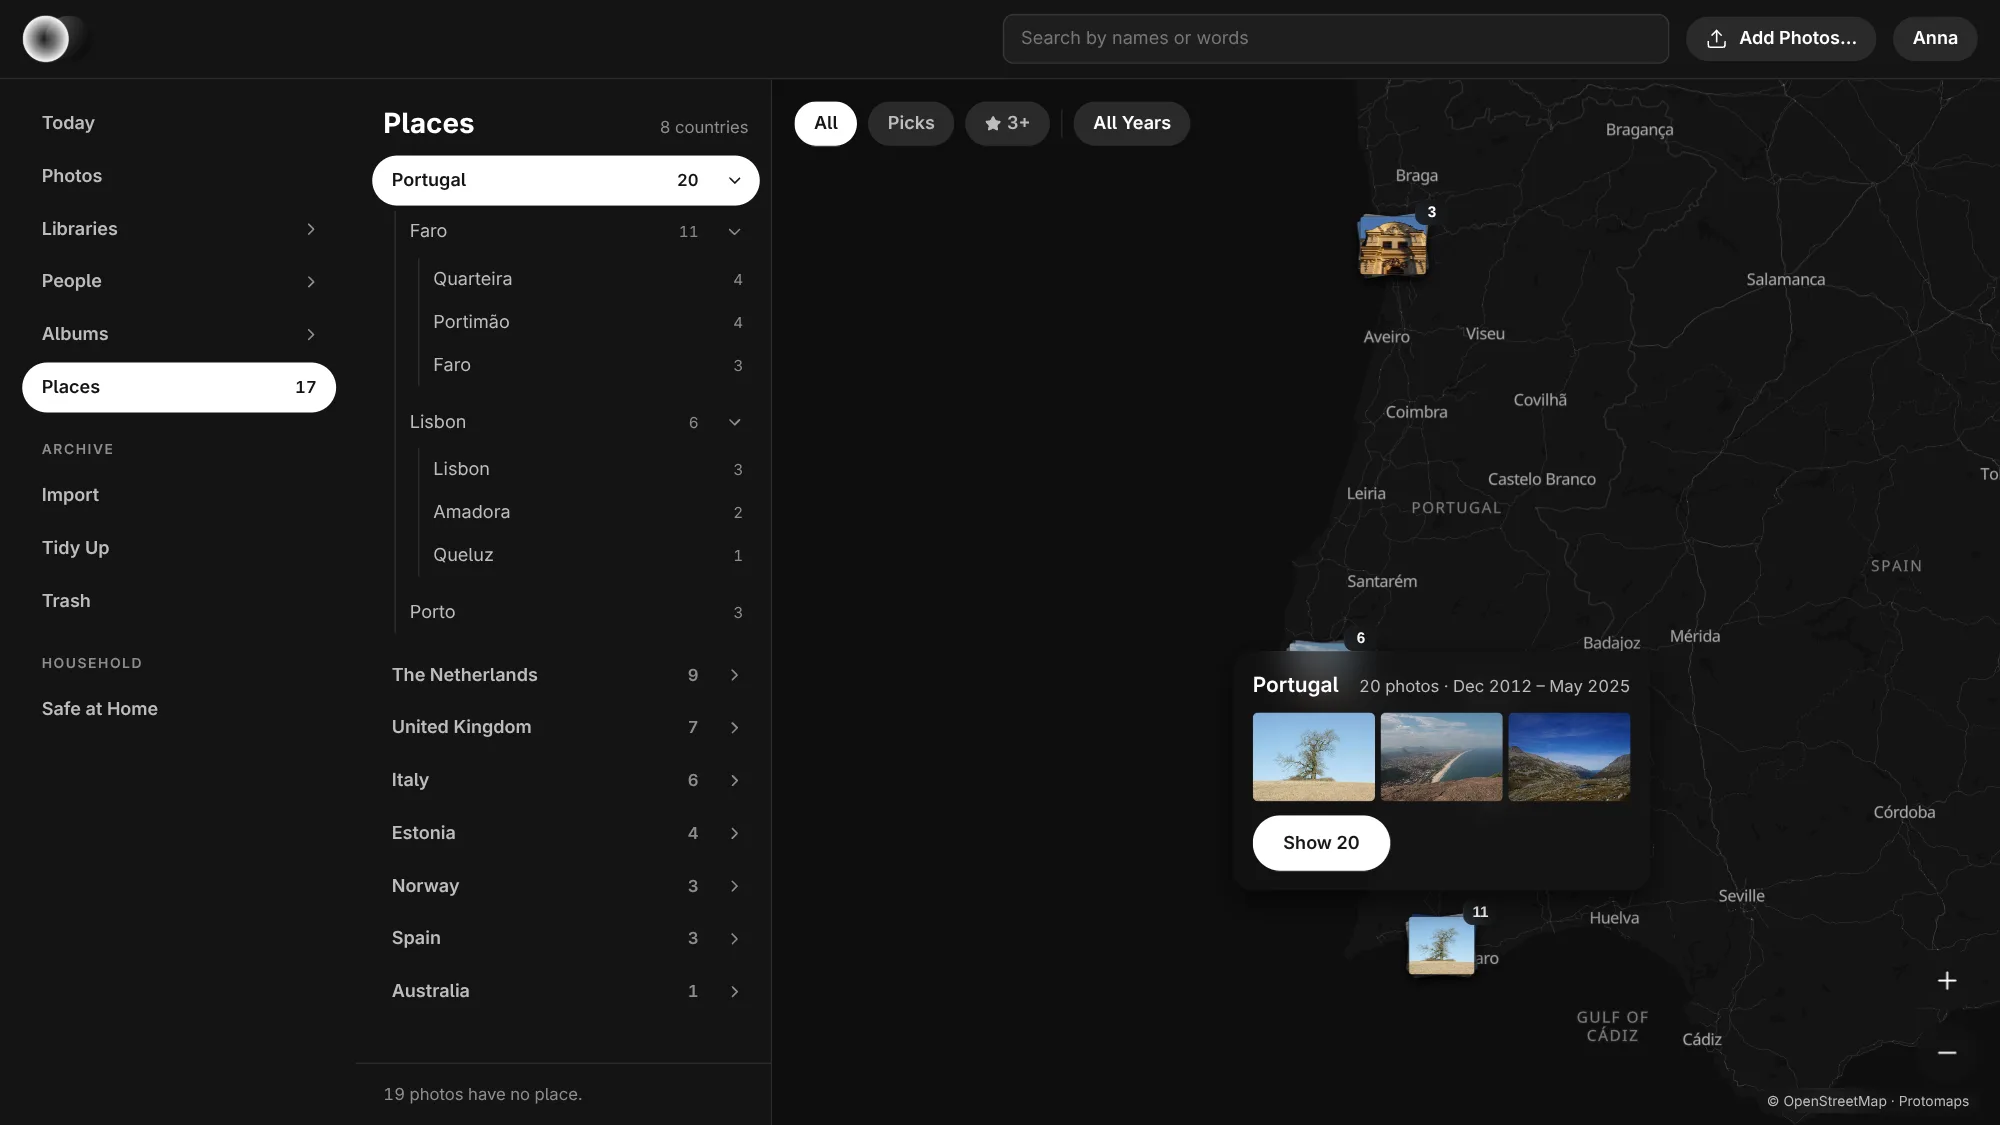Screen dimensions: 2000x1125
Task: Open the coastline photo thumbnail in popup
Action: click(1441, 757)
